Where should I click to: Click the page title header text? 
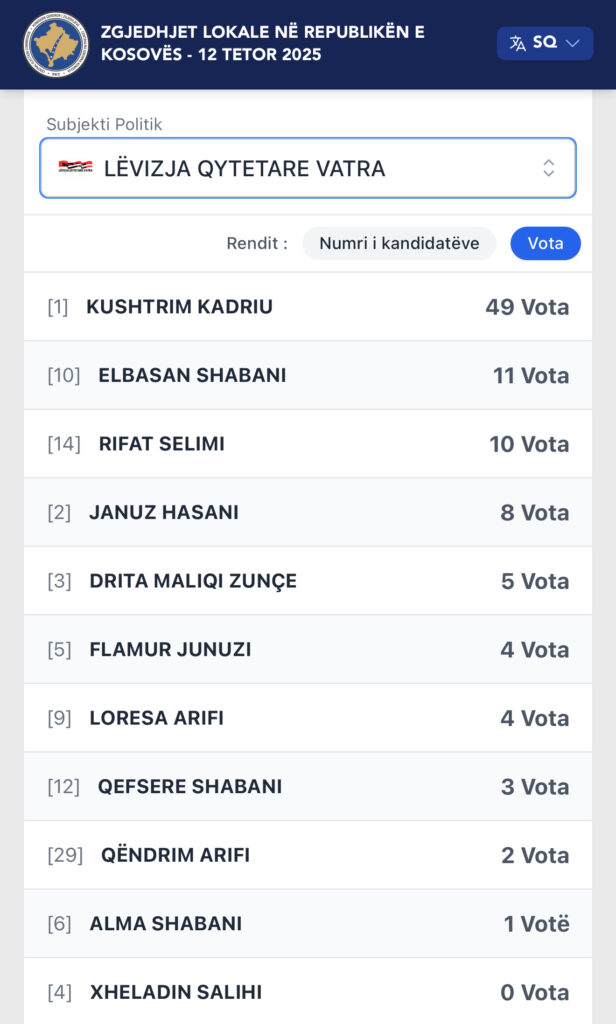[x=262, y=43]
